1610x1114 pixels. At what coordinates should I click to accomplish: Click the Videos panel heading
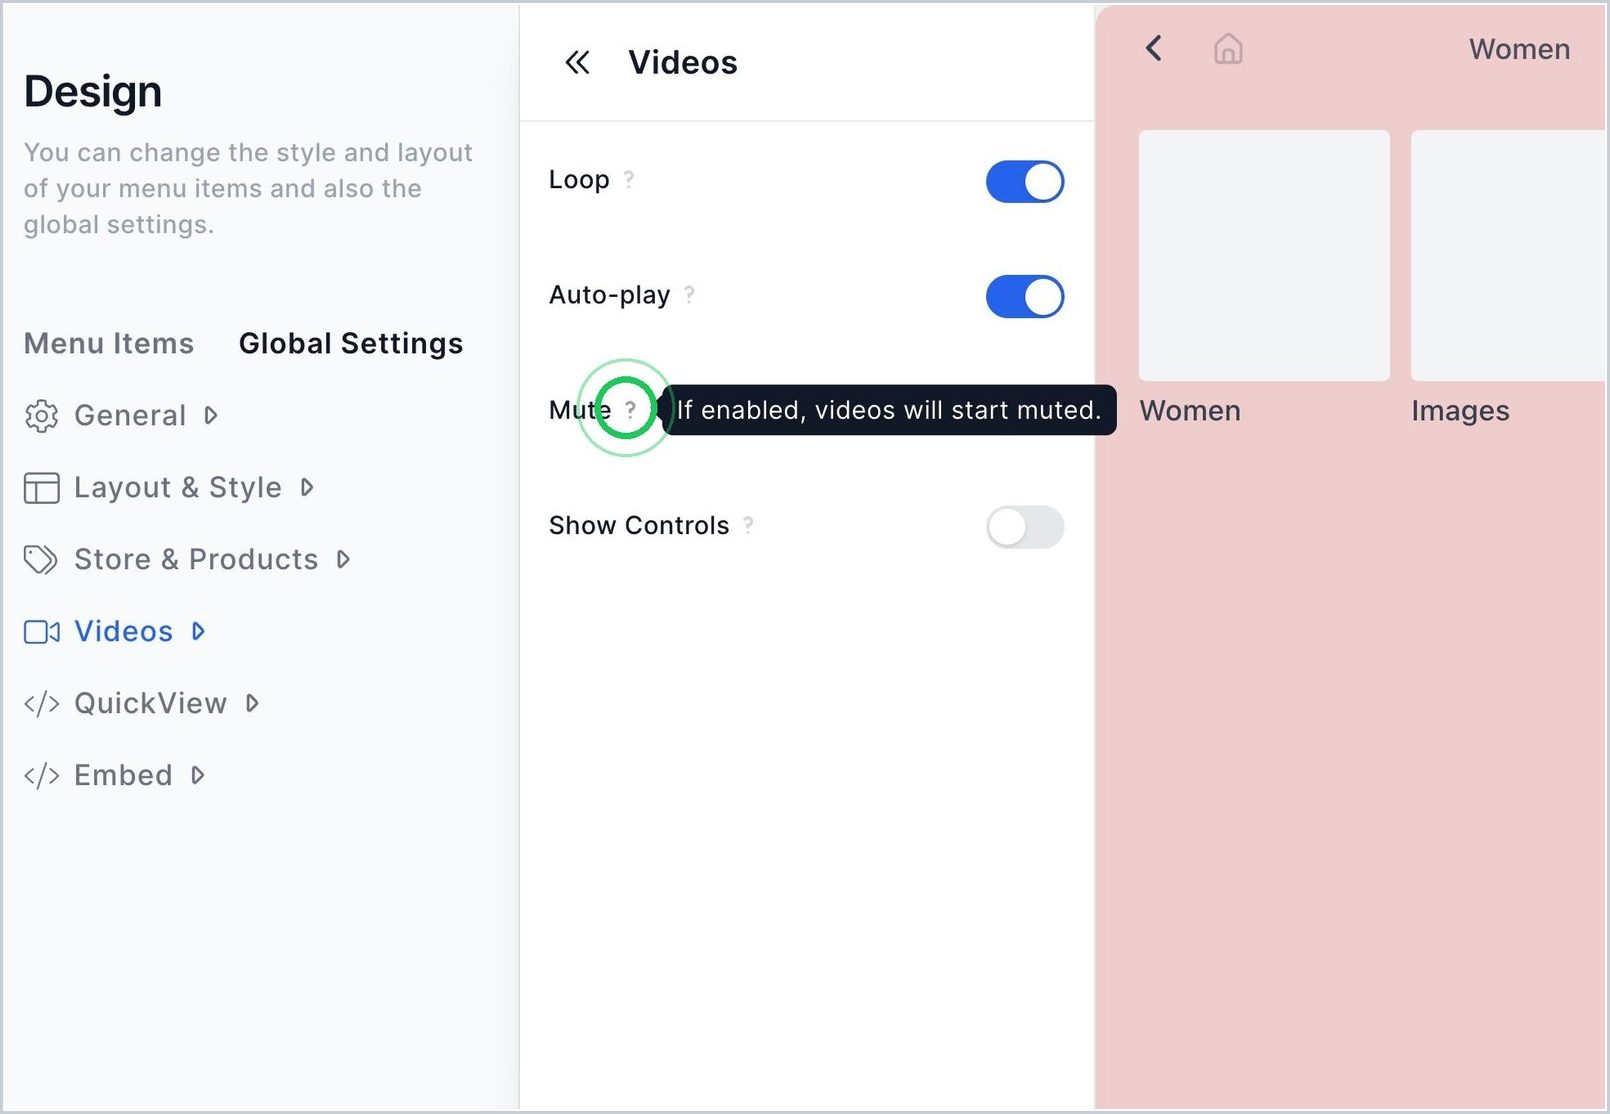tap(683, 63)
